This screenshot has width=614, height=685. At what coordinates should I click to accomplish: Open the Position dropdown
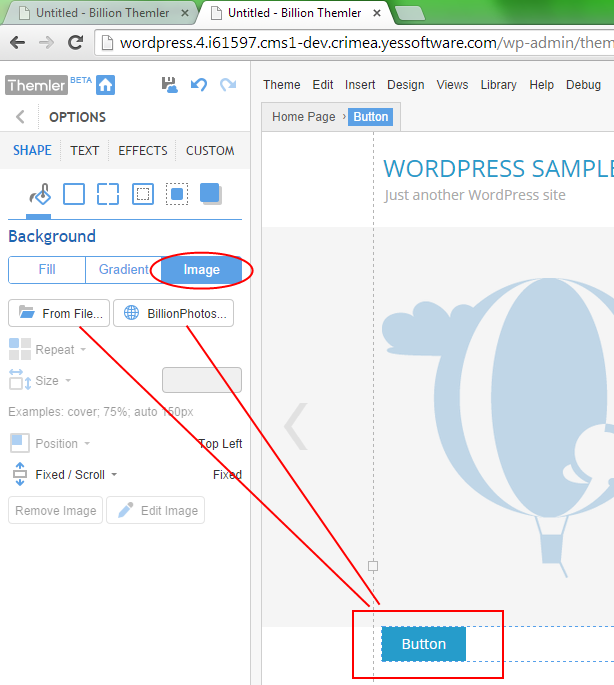(61, 444)
